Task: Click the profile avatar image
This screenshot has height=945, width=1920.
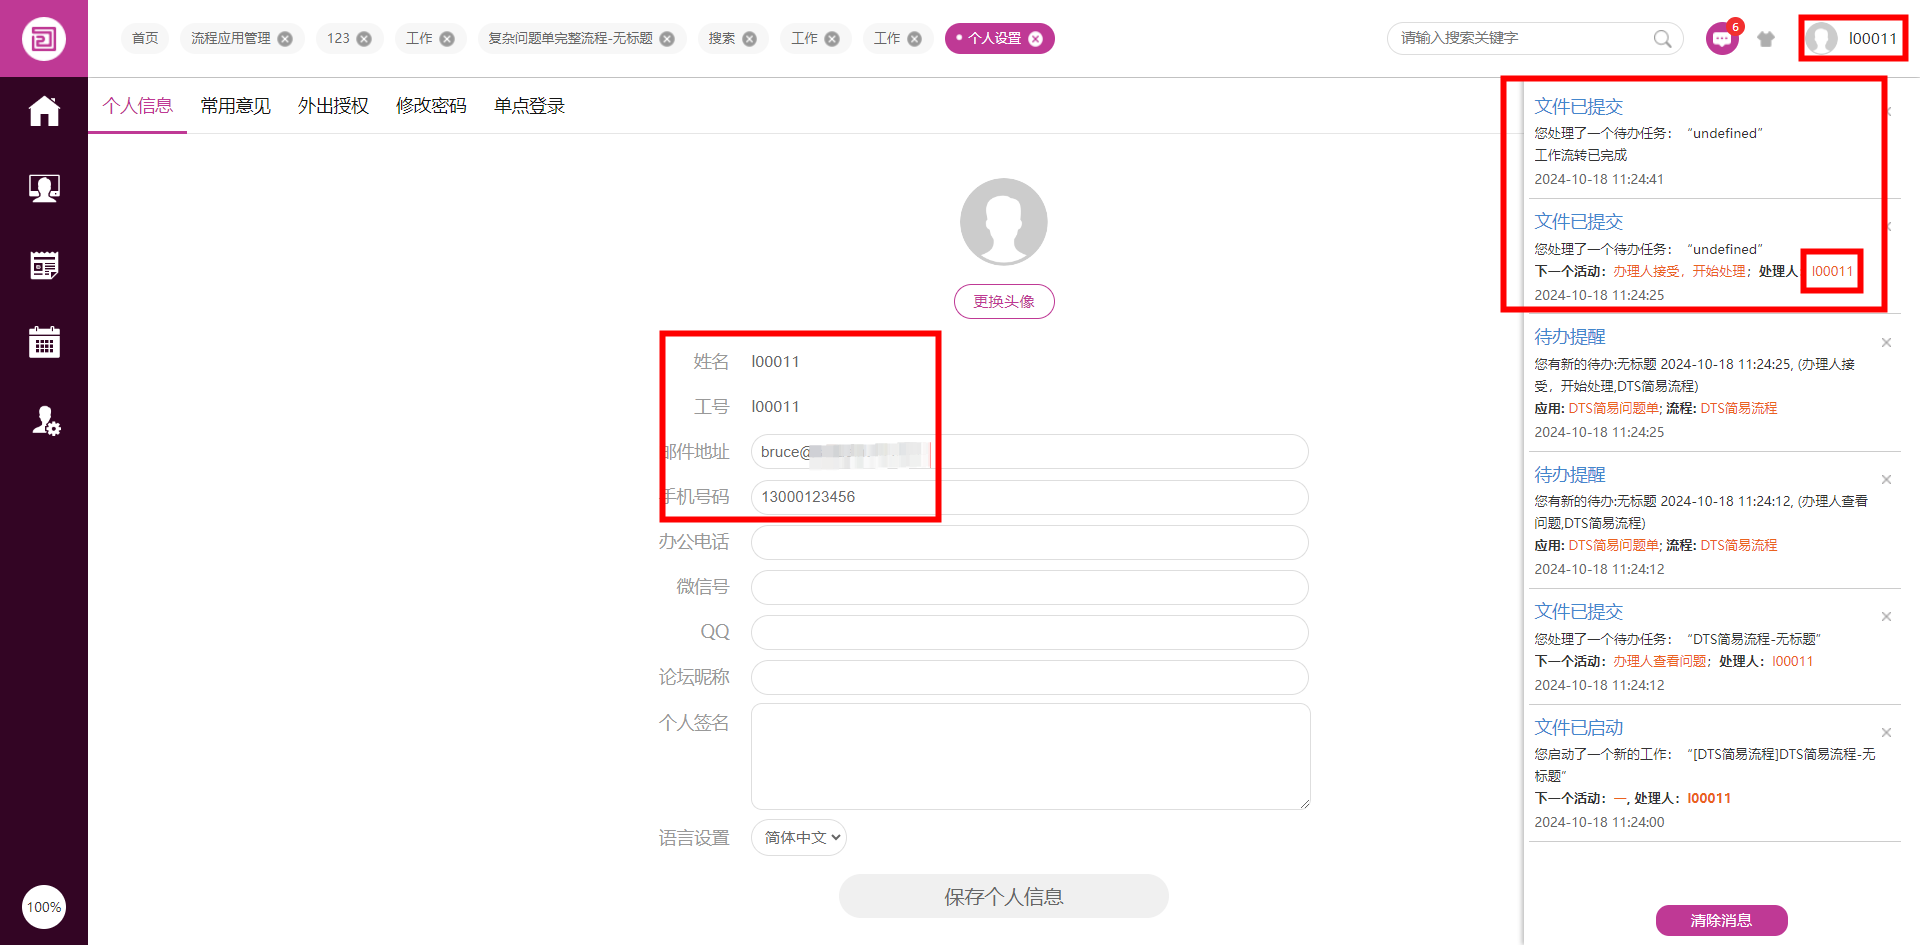Action: (x=1004, y=222)
